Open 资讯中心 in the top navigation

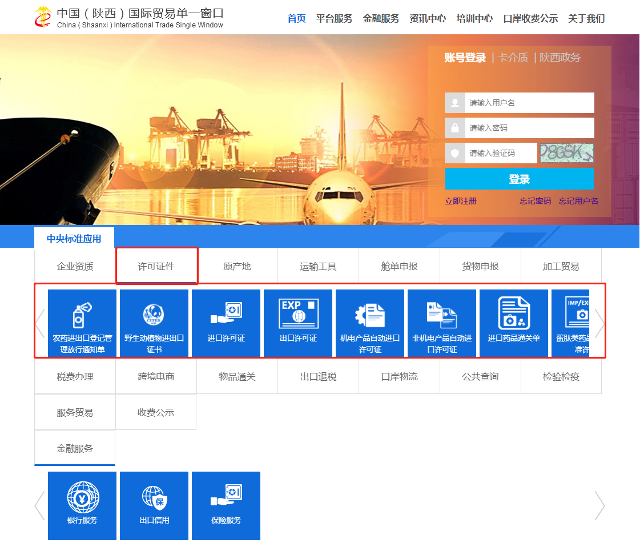(x=428, y=18)
